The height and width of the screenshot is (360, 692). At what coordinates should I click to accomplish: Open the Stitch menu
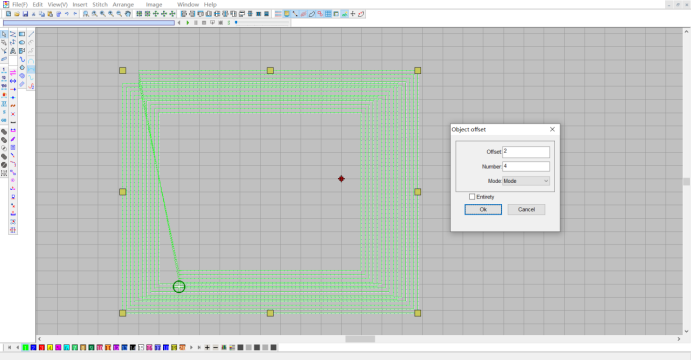100,4
